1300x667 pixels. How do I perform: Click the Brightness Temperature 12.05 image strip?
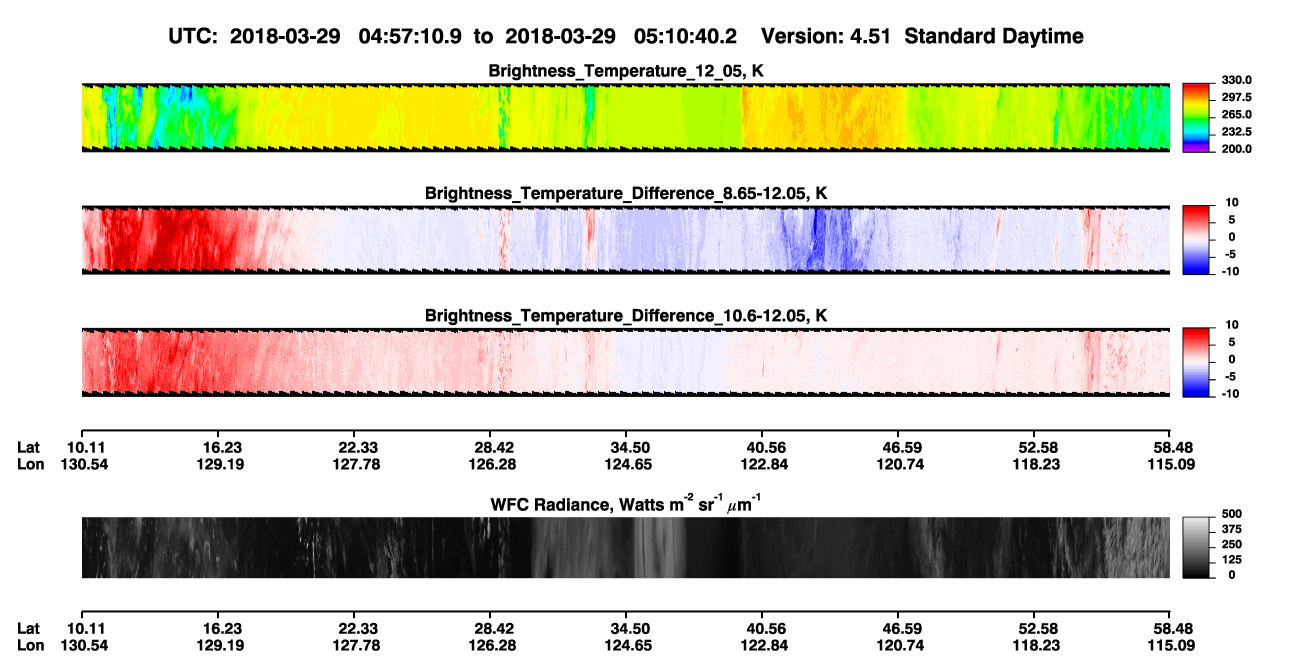tap(625, 117)
